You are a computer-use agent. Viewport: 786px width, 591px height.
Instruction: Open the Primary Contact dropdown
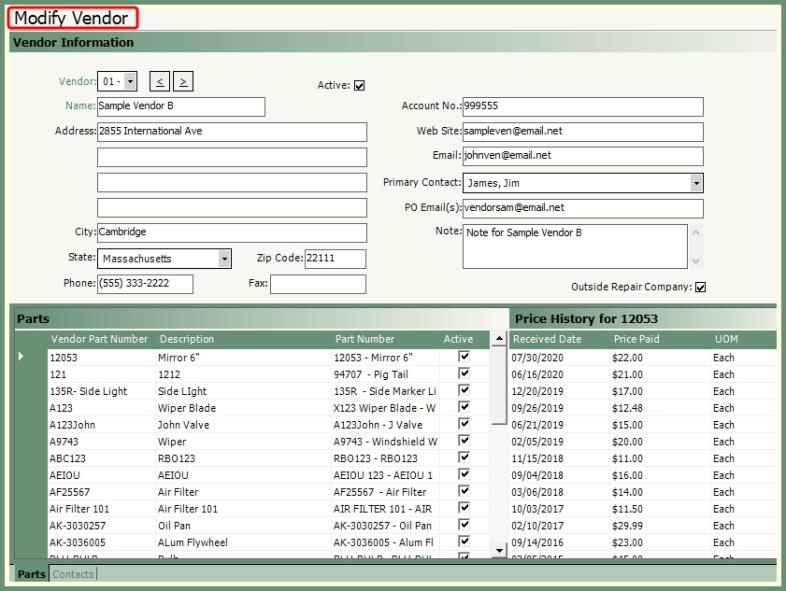(696, 183)
